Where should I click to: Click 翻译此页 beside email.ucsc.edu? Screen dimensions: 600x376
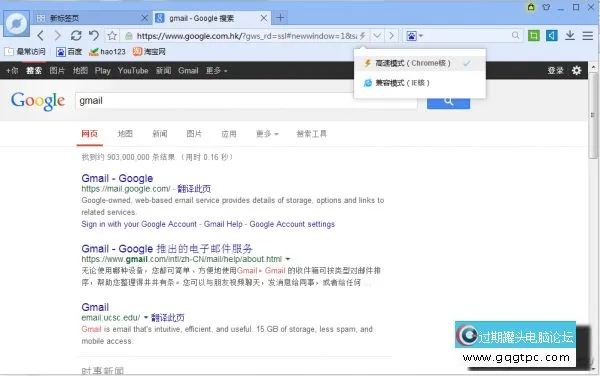coord(168,317)
